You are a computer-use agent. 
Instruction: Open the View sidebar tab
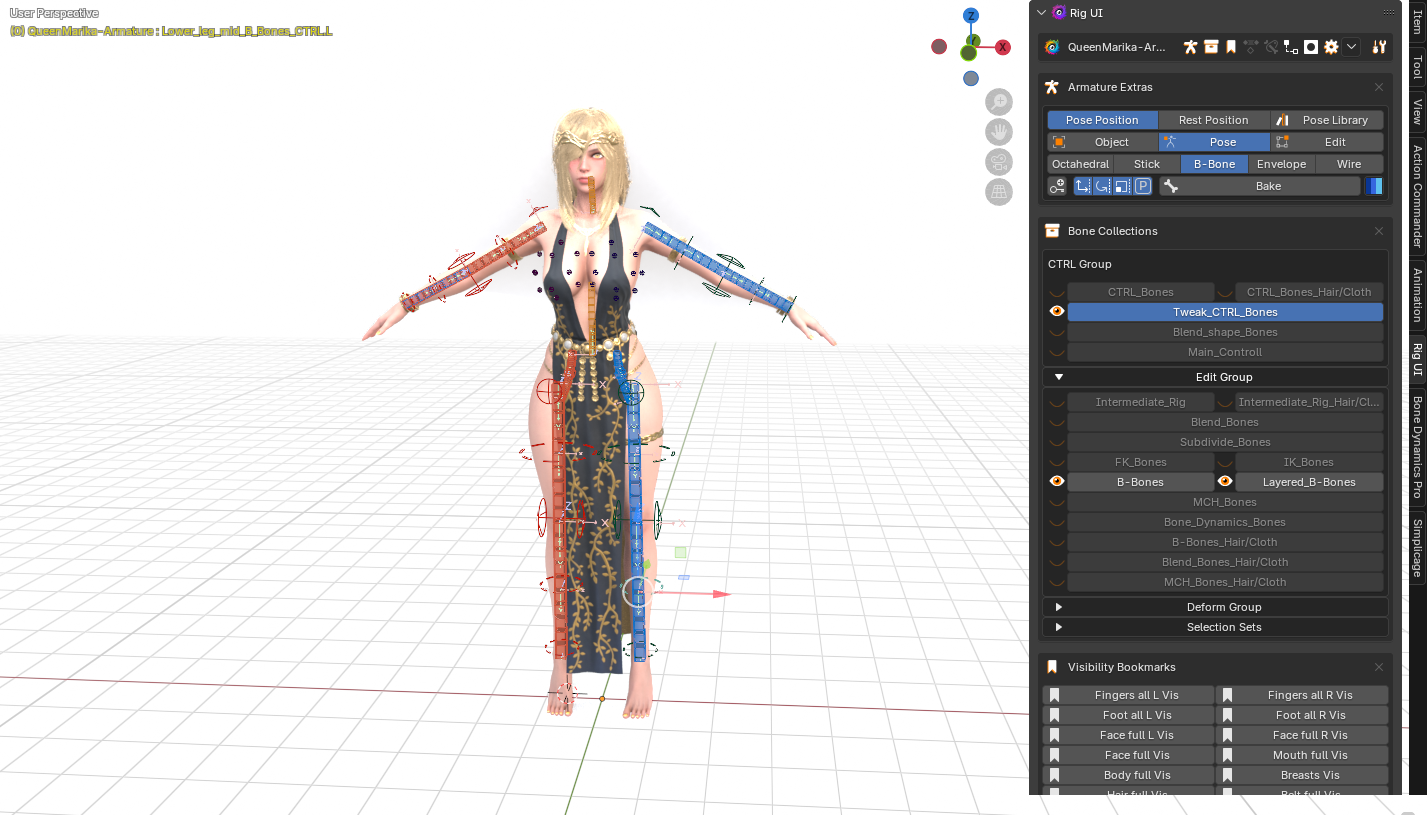point(1416,111)
